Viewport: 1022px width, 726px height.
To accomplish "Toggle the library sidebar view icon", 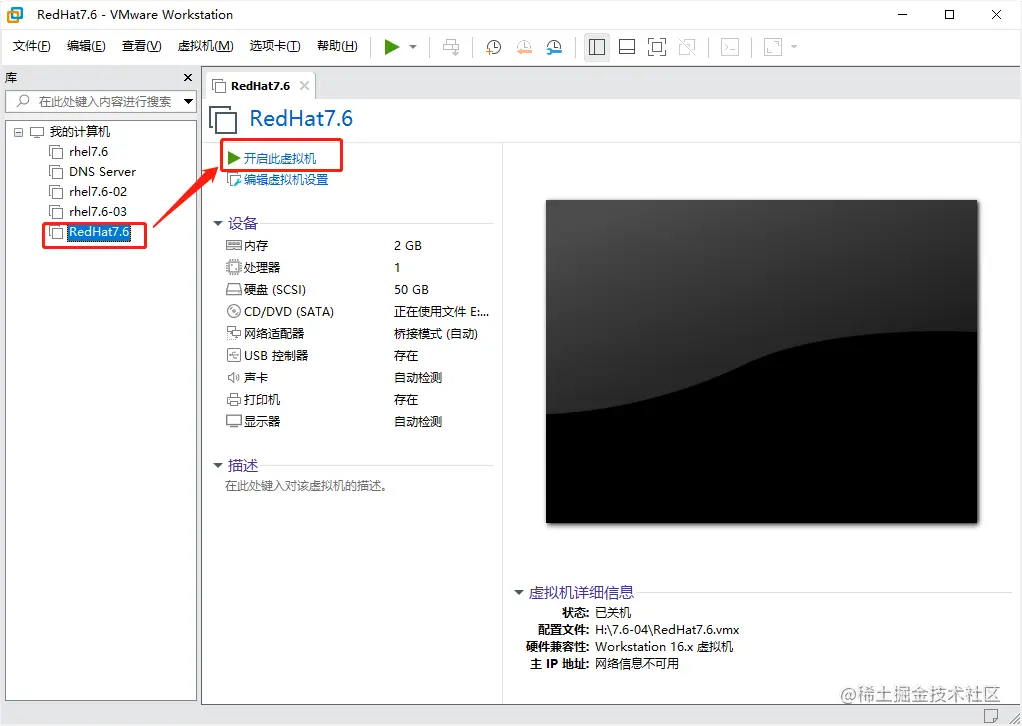I will click(596, 47).
